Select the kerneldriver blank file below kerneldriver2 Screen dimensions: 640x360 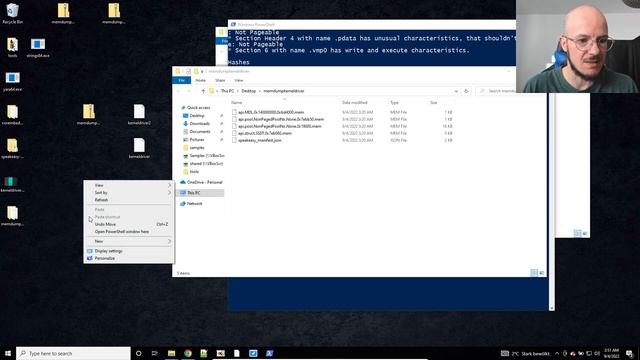pos(139,148)
